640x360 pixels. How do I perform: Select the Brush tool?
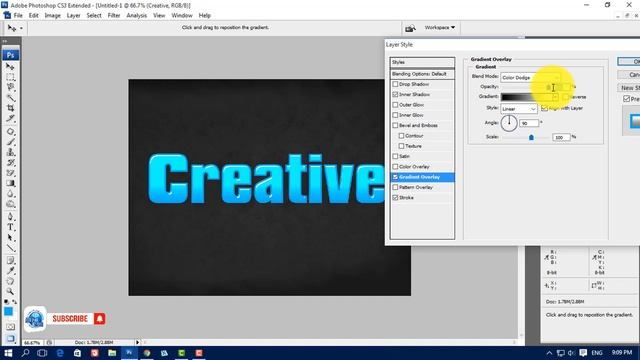click(x=11, y=142)
